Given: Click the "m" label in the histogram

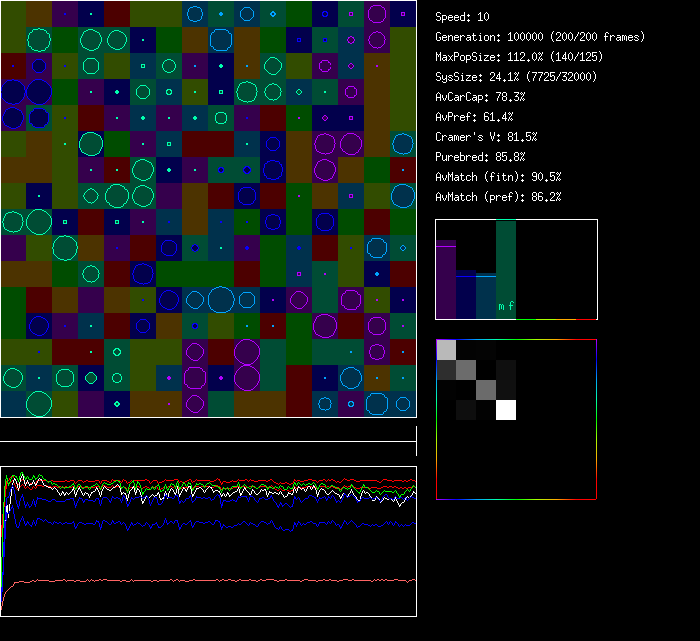Looking at the screenshot, I should coord(501,307).
